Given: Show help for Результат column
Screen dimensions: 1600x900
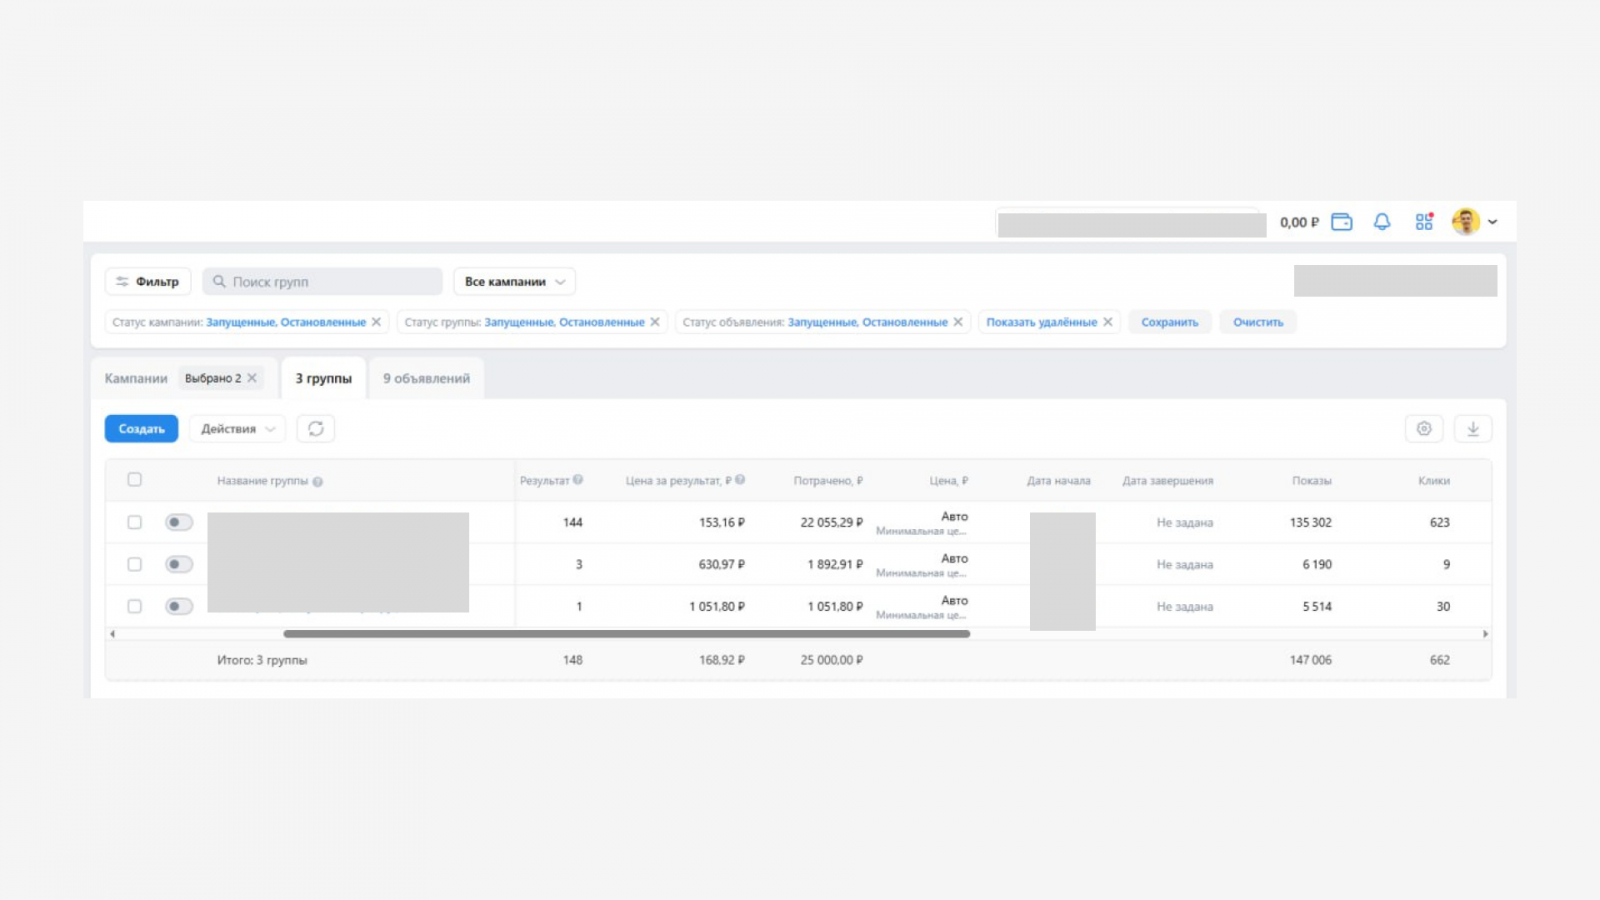Looking at the screenshot, I should pos(578,480).
